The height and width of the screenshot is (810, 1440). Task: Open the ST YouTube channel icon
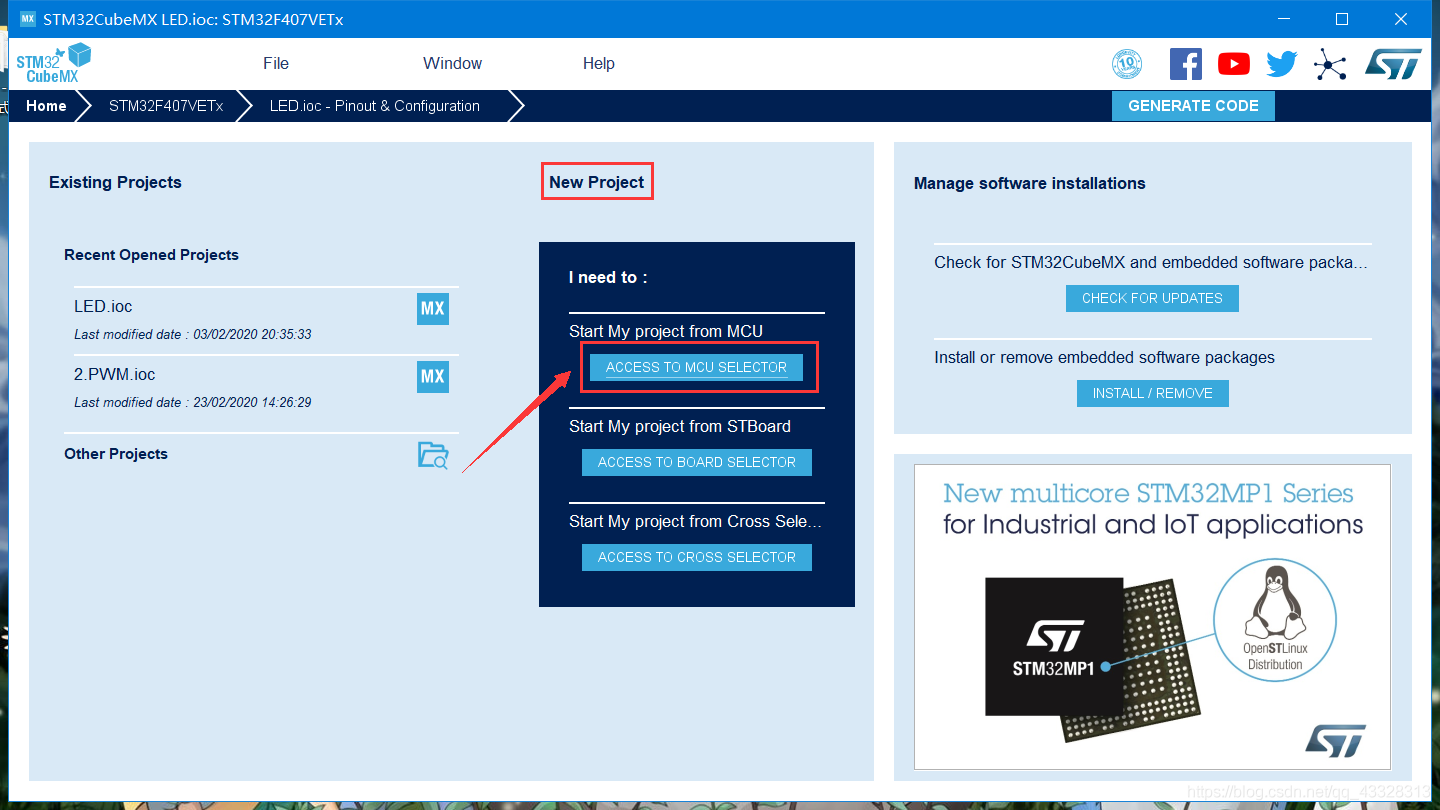coord(1234,64)
